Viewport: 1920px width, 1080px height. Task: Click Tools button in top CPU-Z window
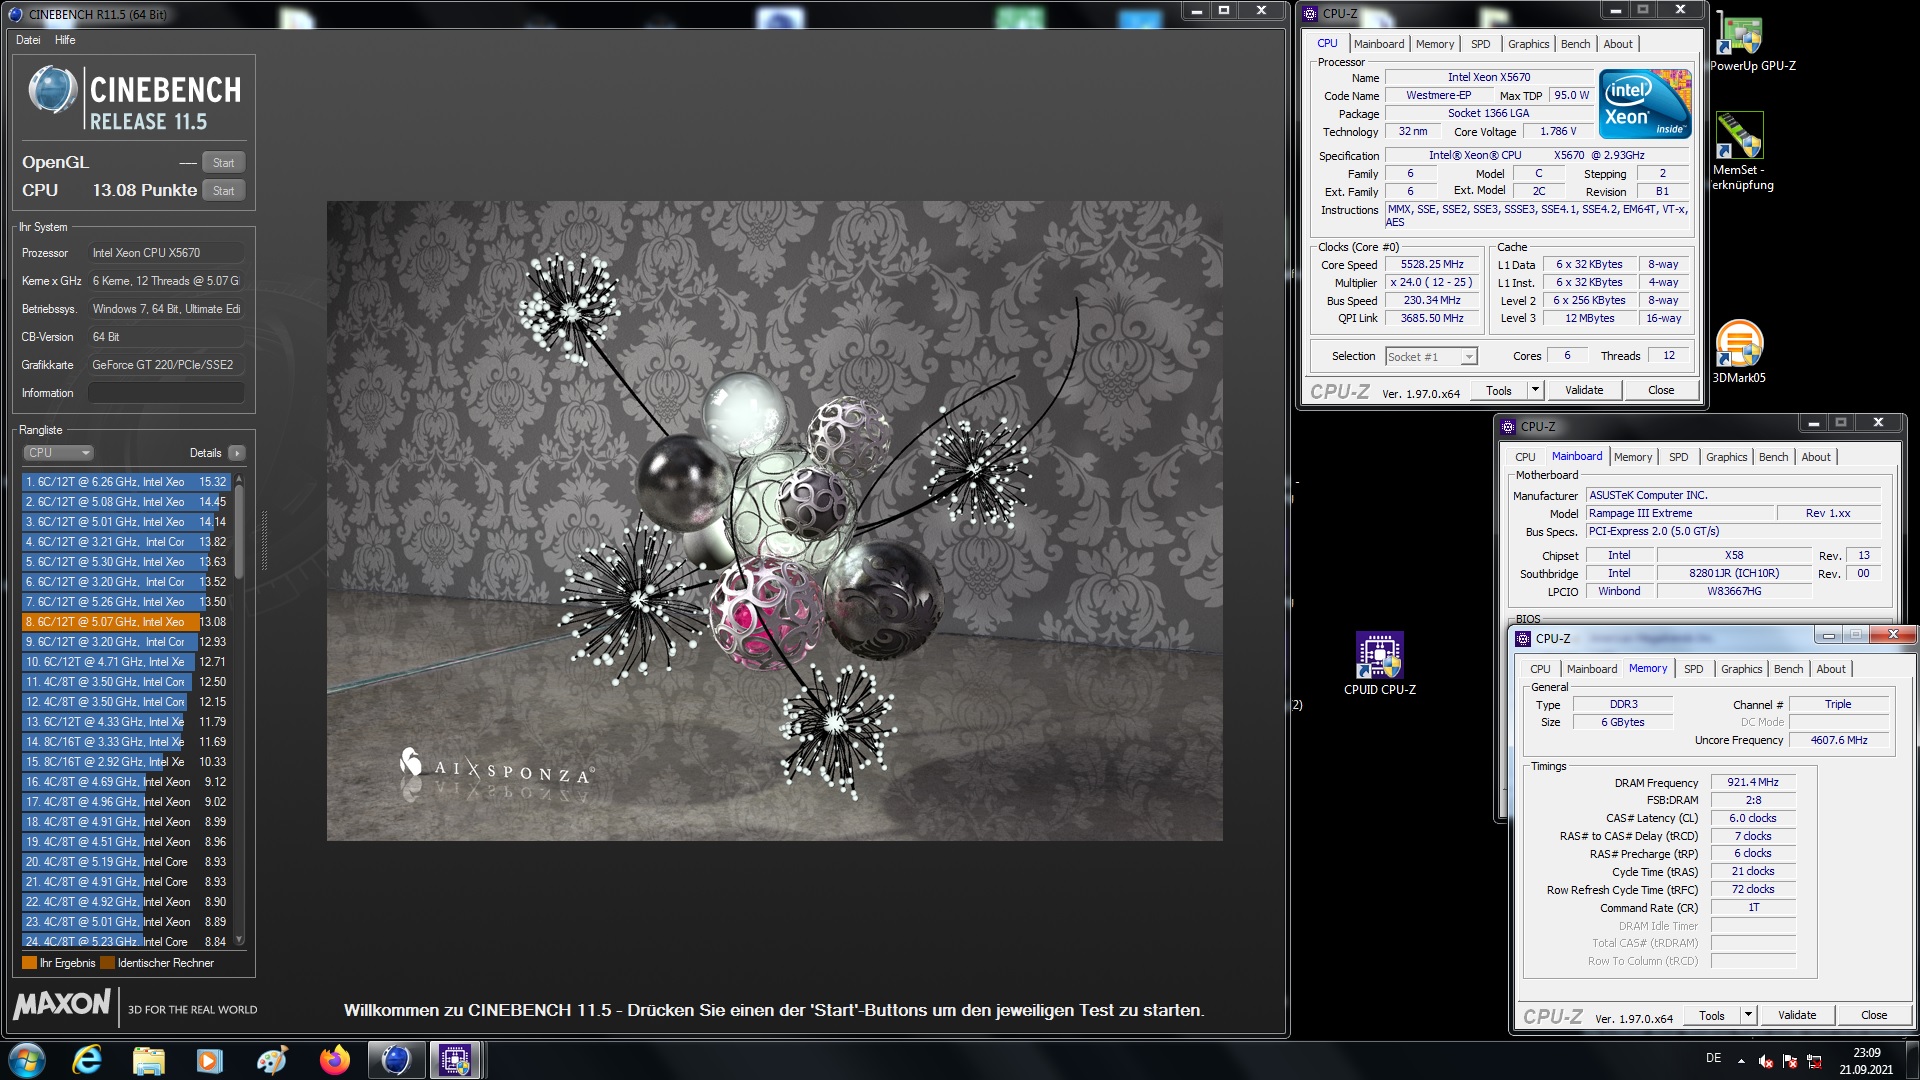pyautogui.click(x=1499, y=391)
